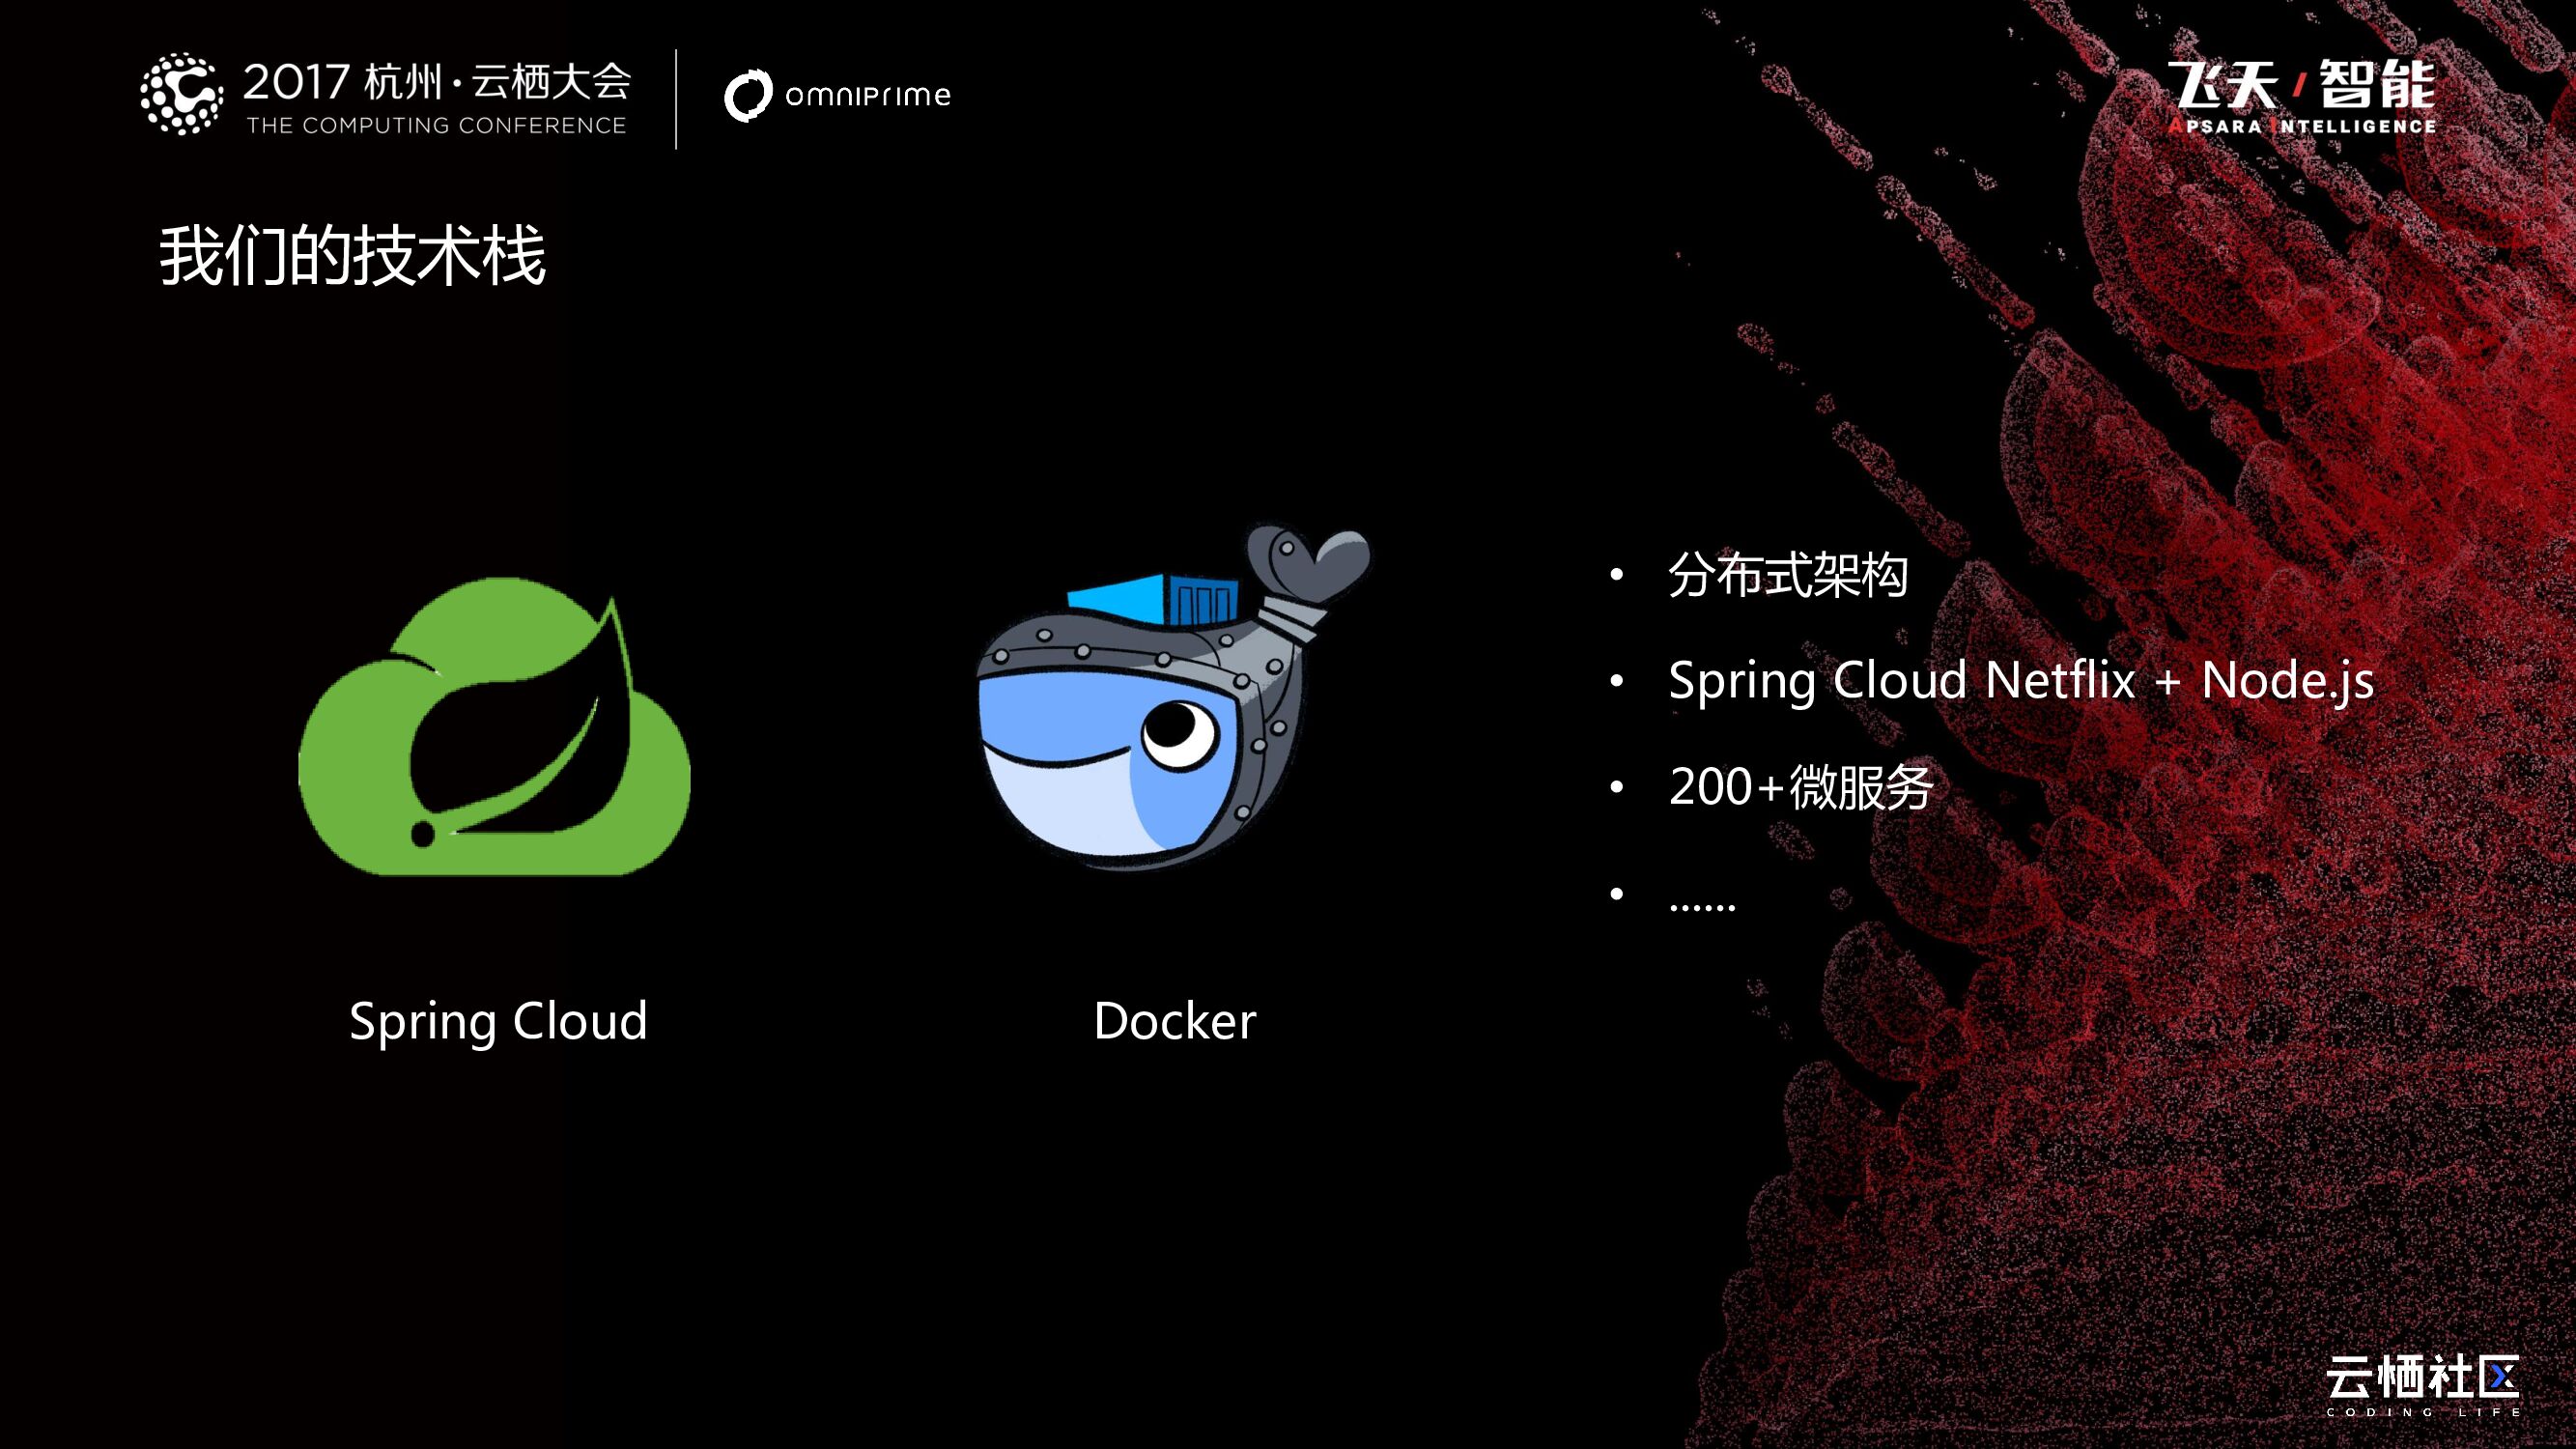
Task: Click the blue container on whale's back
Action: tap(1155, 598)
